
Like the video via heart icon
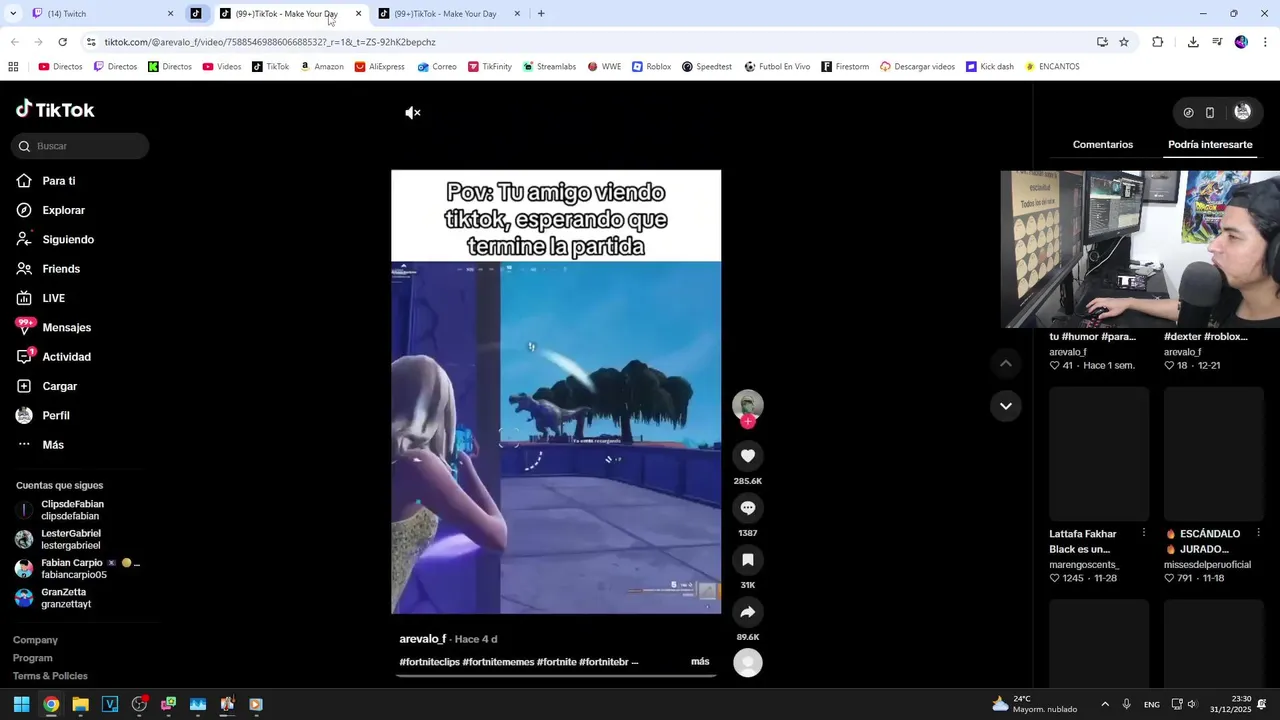click(748, 456)
